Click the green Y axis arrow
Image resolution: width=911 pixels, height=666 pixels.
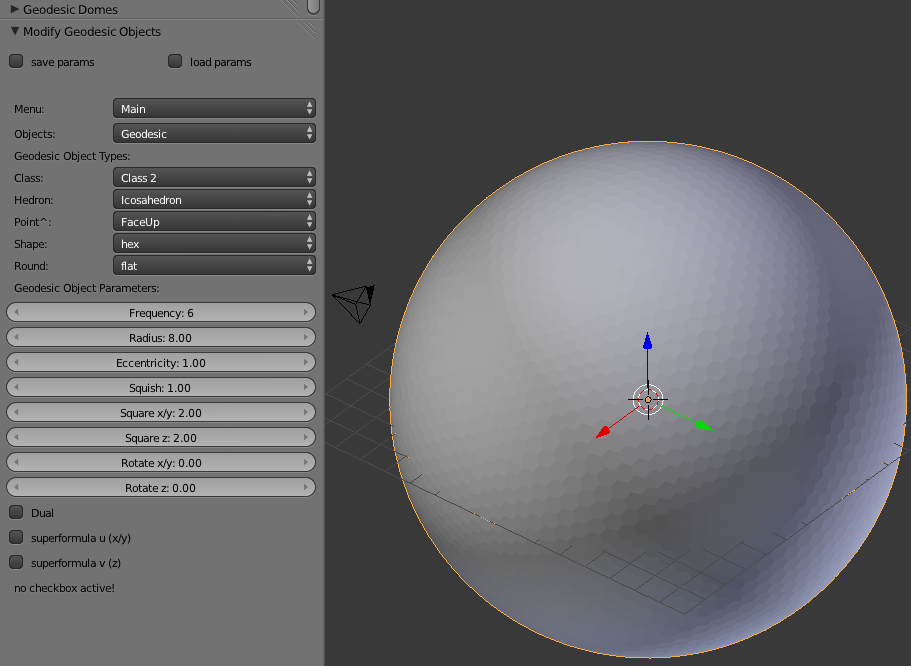pyautogui.click(x=703, y=425)
